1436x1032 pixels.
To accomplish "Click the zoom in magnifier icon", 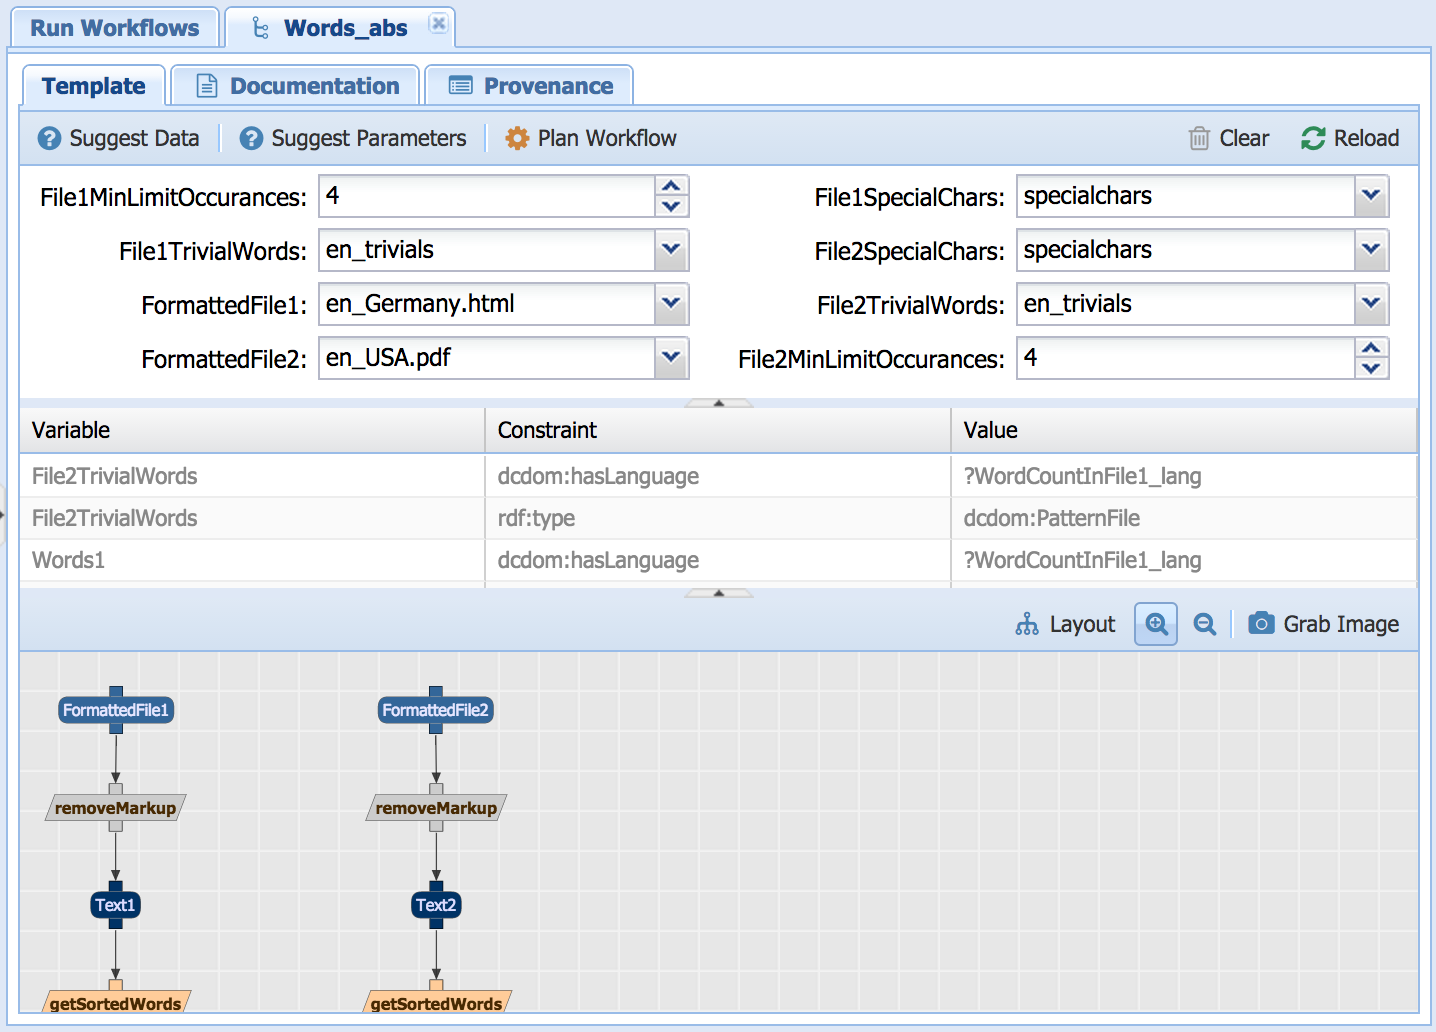I will (1156, 624).
